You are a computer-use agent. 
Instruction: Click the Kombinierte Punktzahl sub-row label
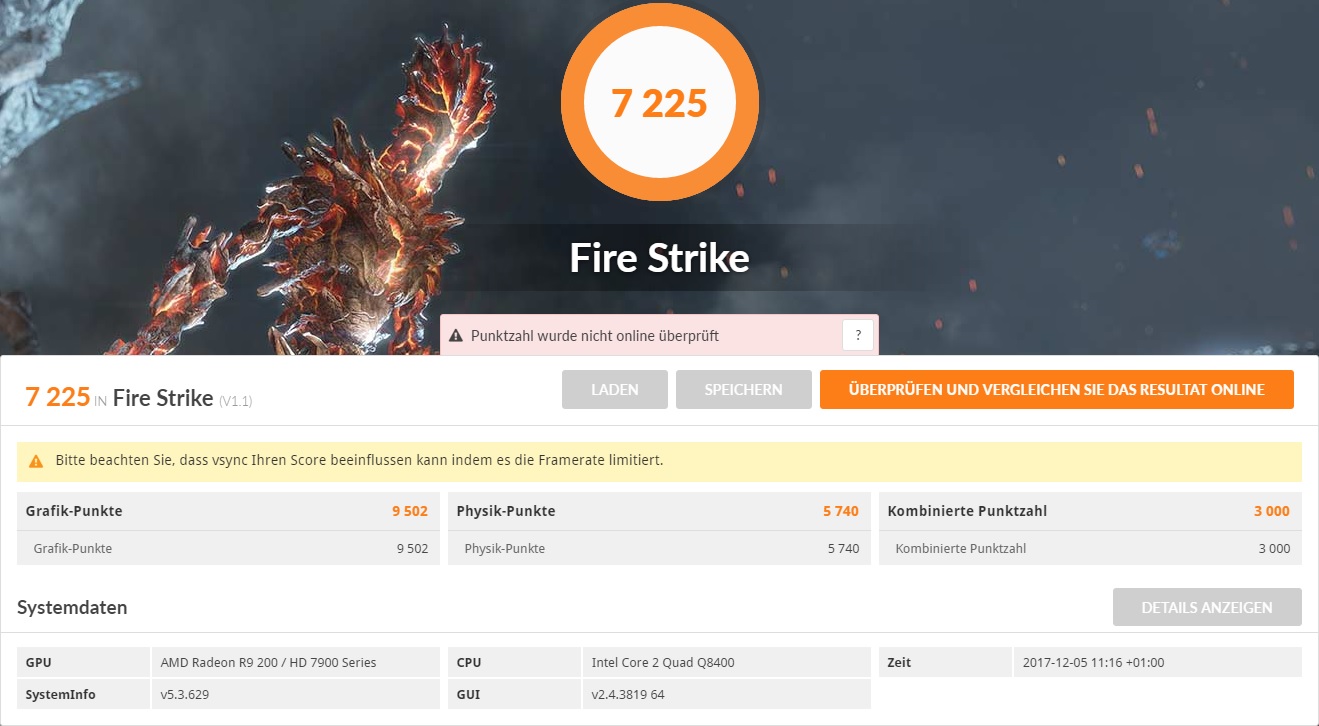click(x=961, y=548)
